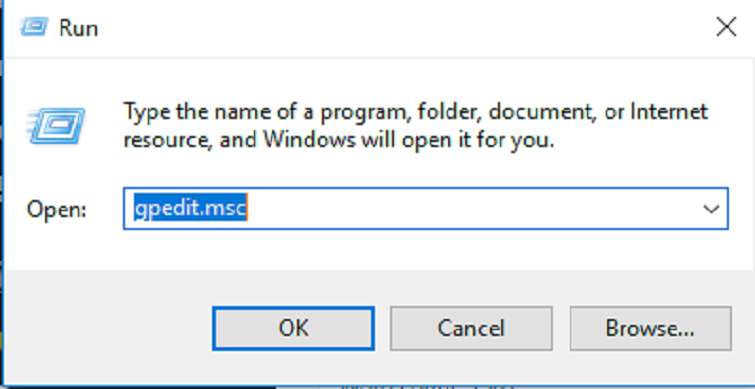Cancel the Run dialog

(471, 328)
